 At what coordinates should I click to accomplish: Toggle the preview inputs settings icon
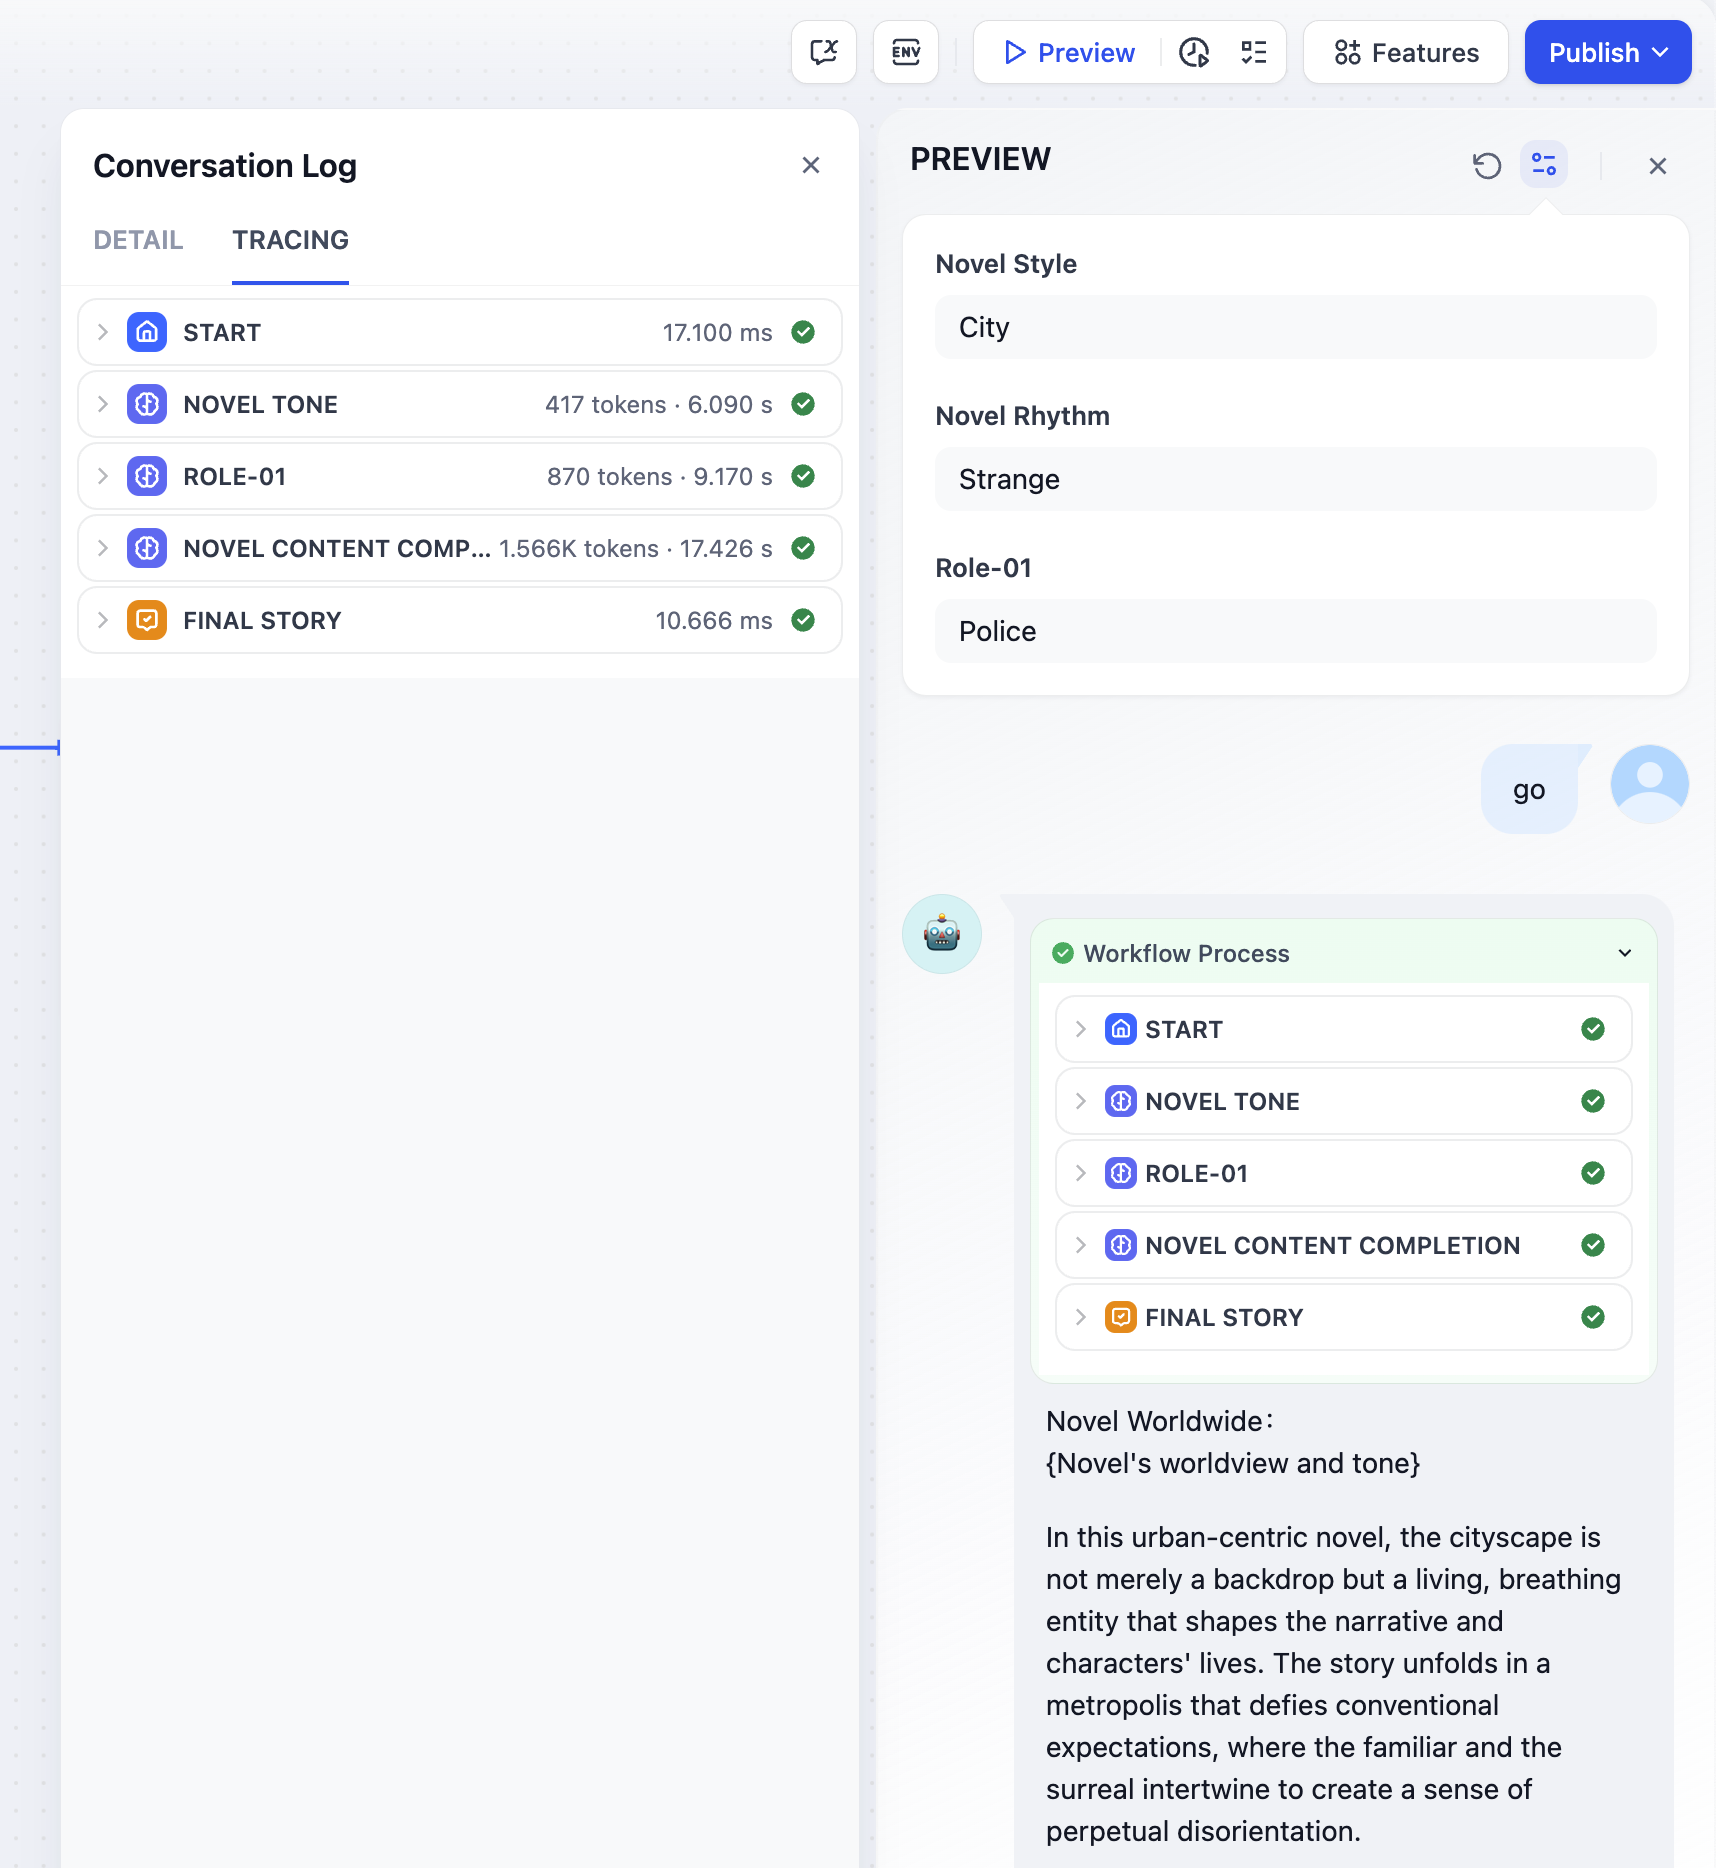click(x=1544, y=165)
